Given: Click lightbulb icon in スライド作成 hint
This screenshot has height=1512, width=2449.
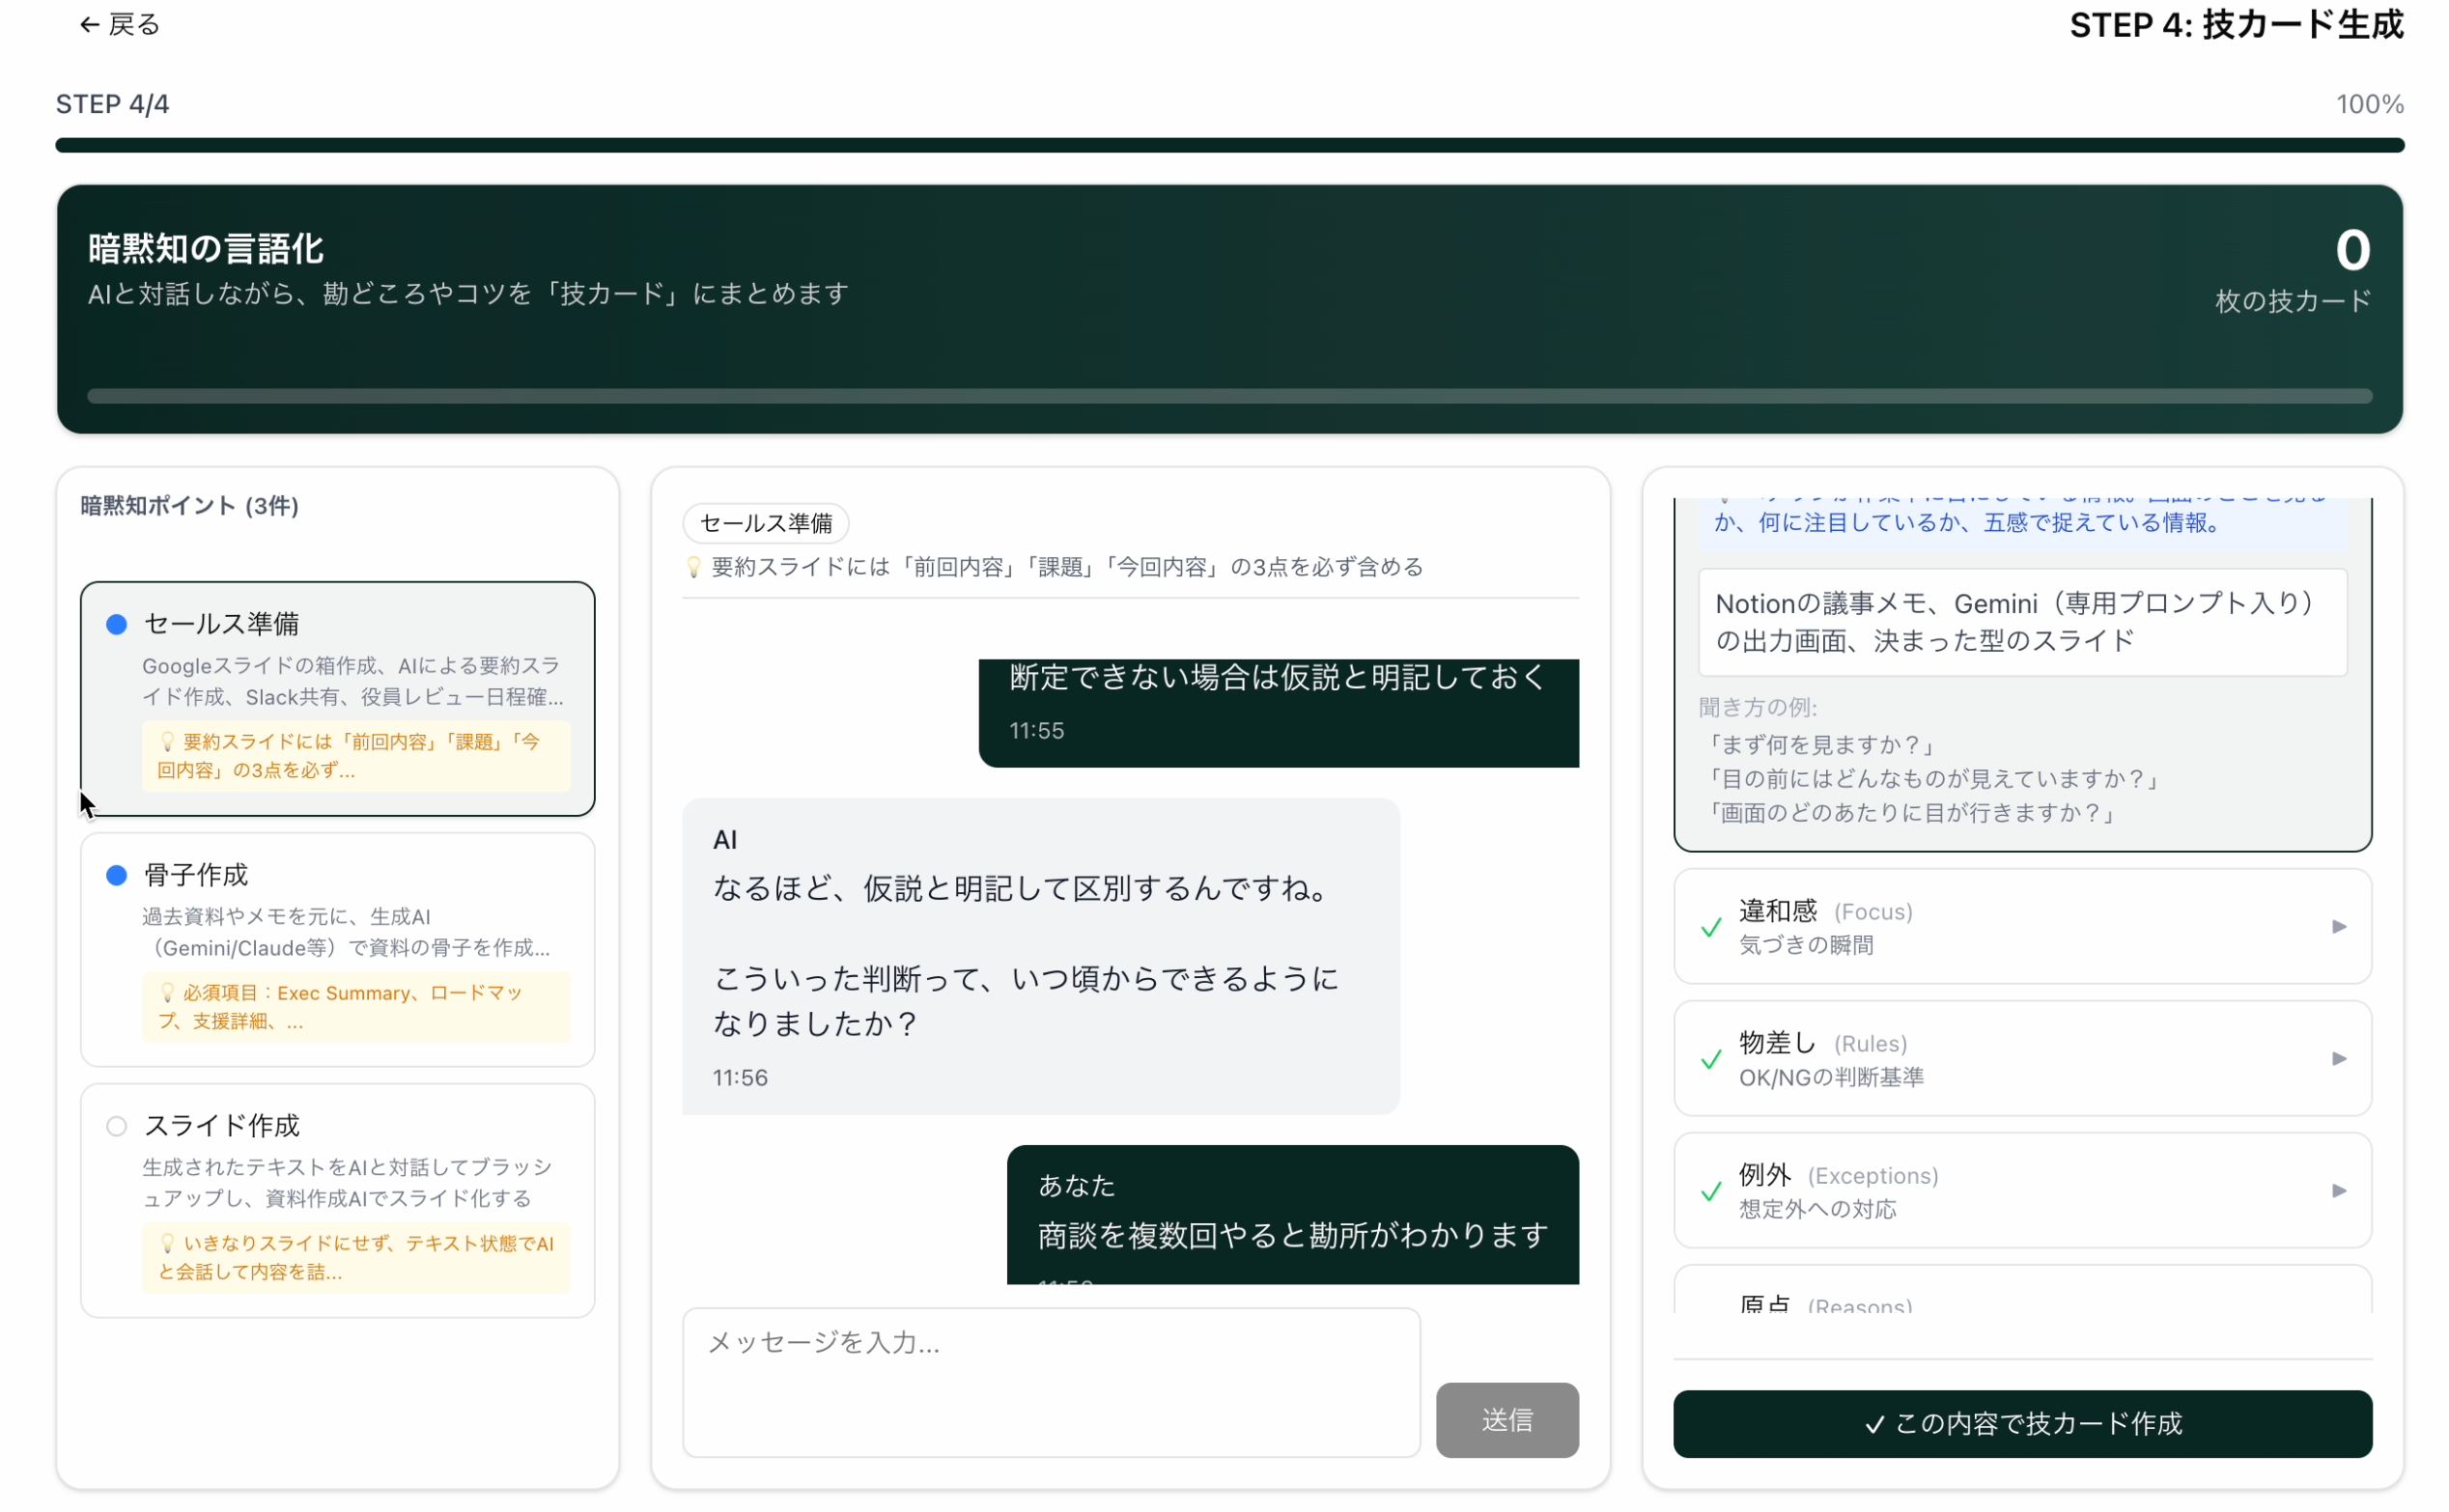Looking at the screenshot, I should [168, 1243].
